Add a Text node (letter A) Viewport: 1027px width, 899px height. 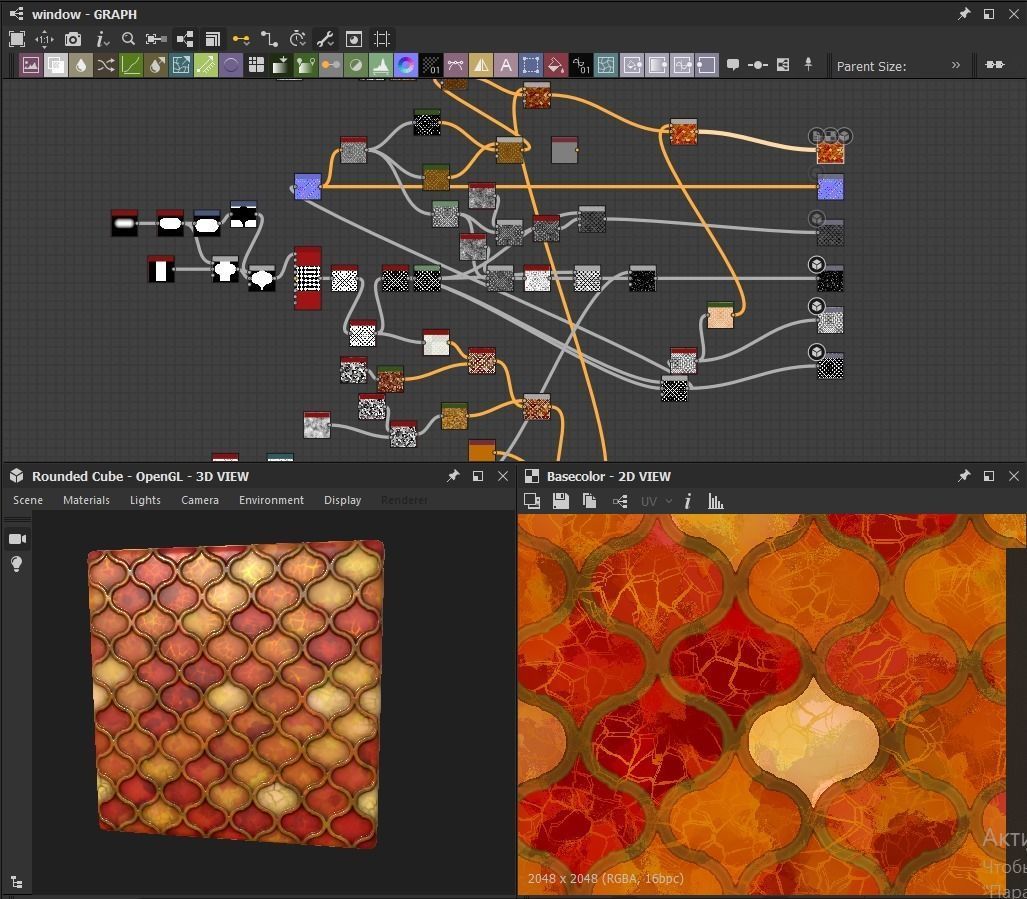click(506, 65)
